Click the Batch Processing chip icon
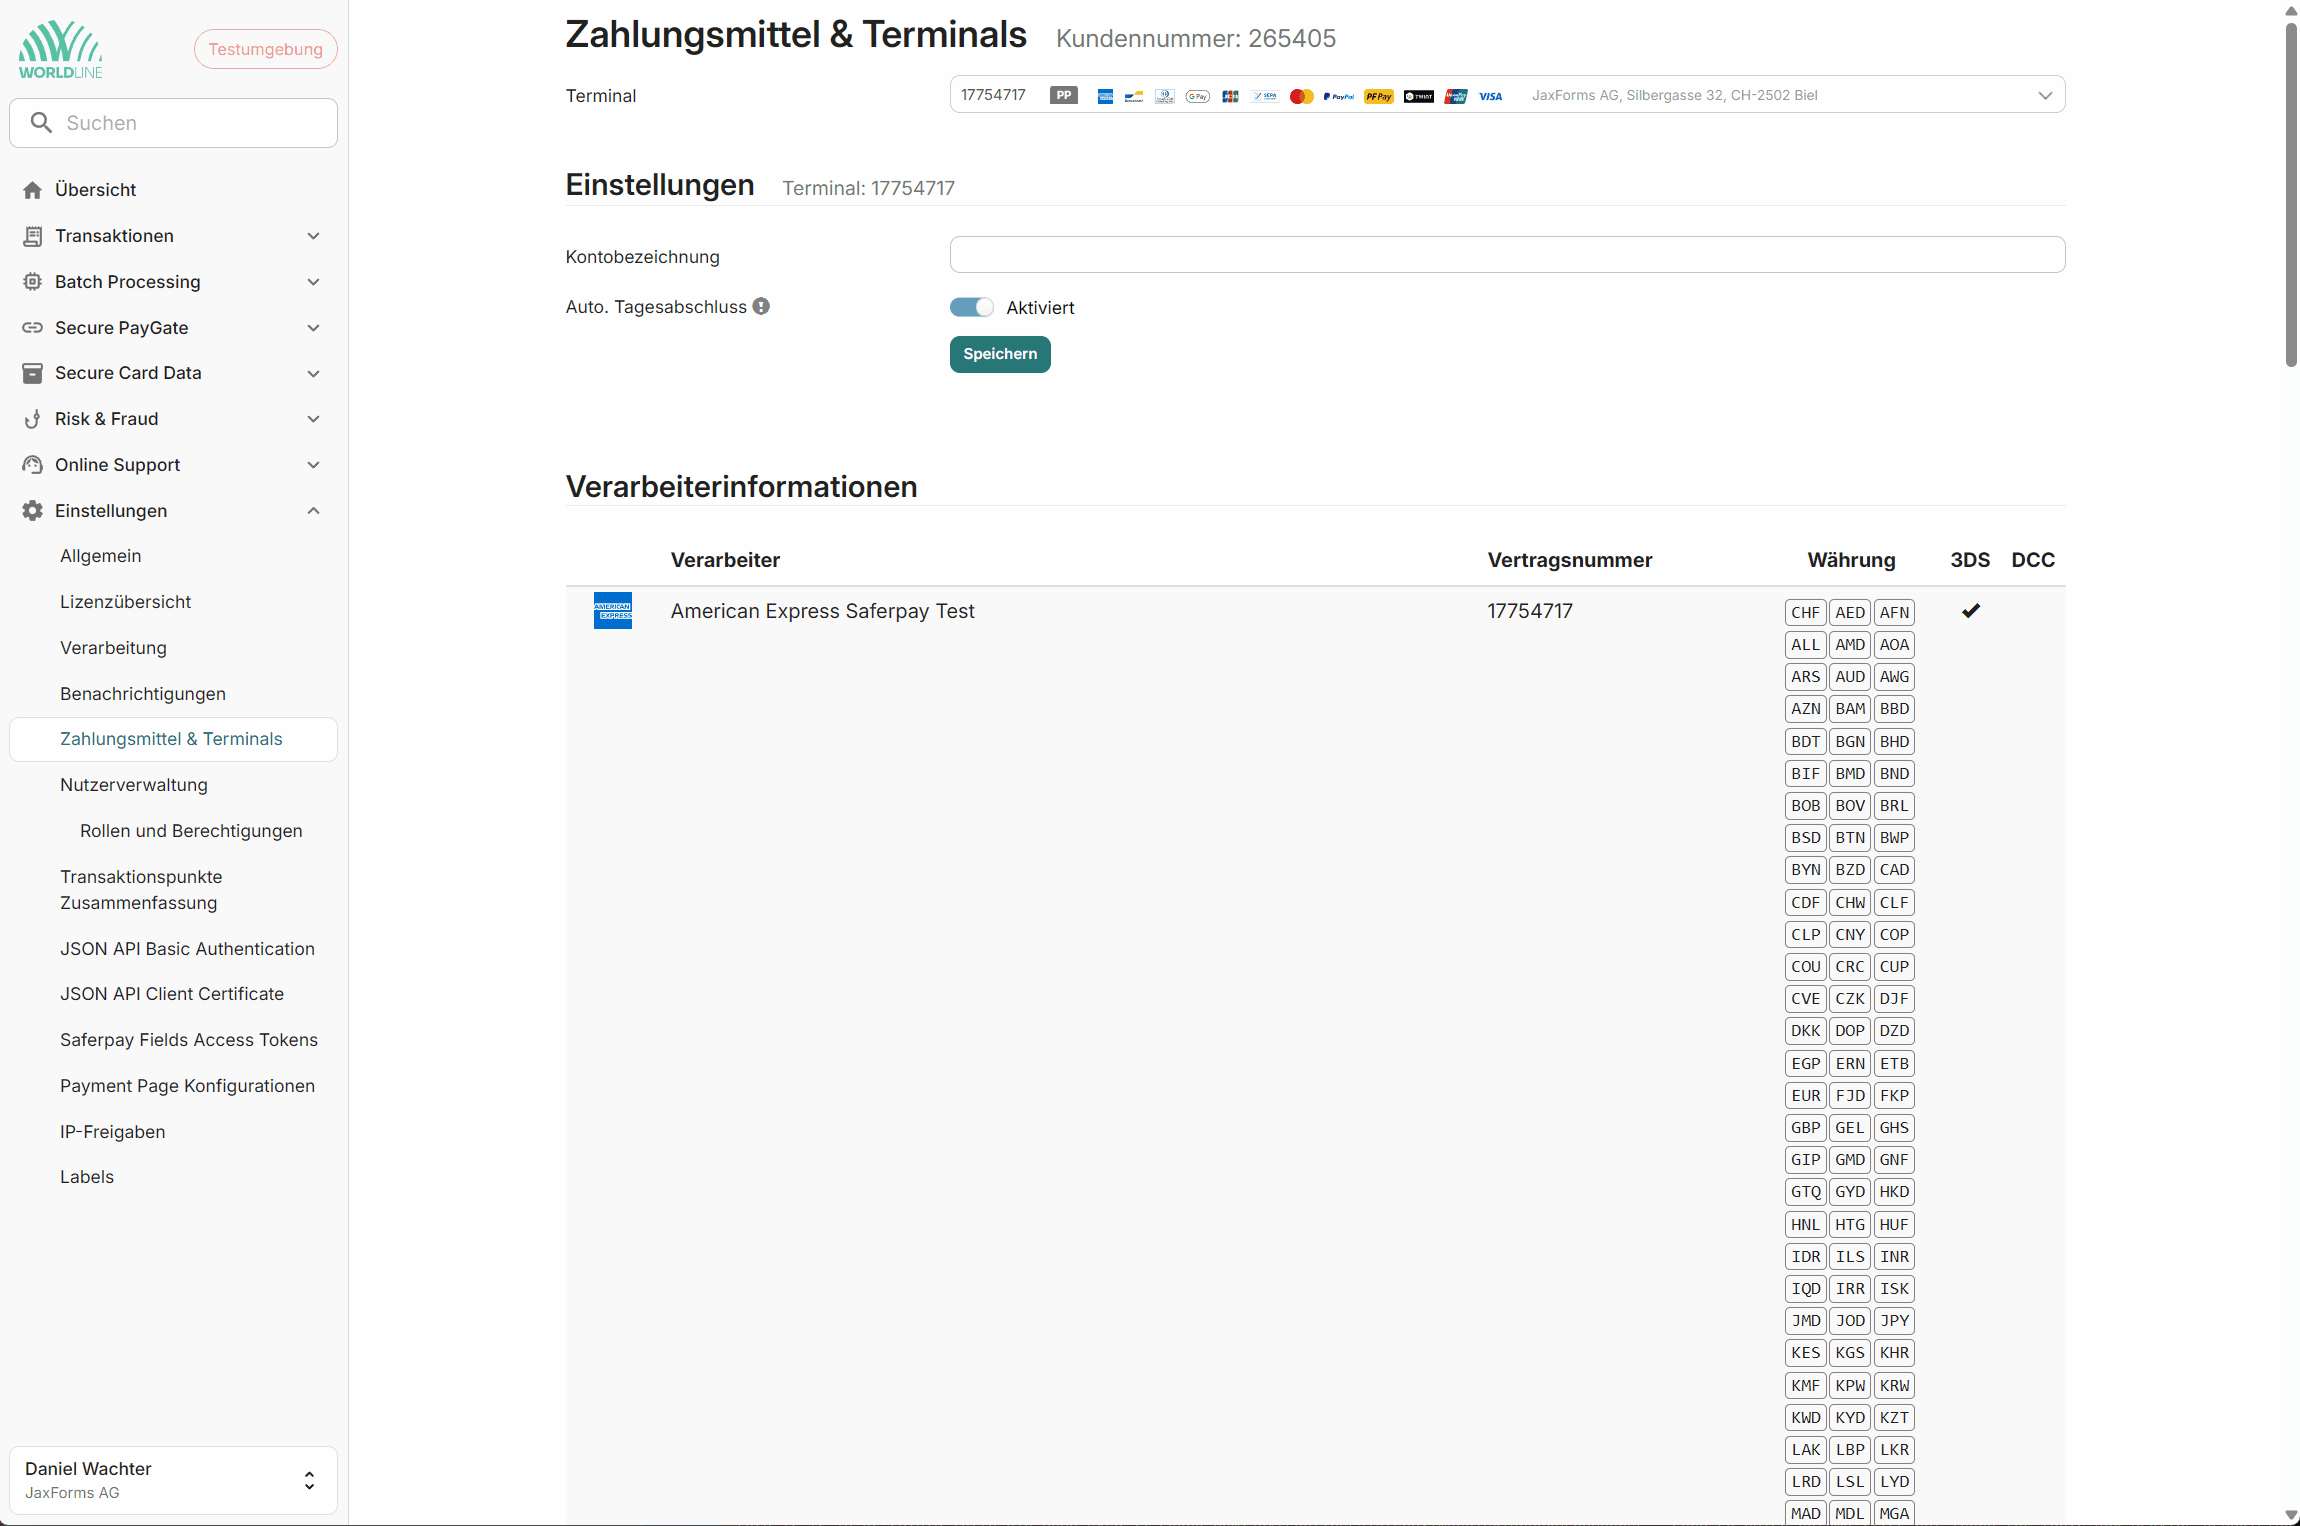The height and width of the screenshot is (1526, 2300). click(x=33, y=282)
